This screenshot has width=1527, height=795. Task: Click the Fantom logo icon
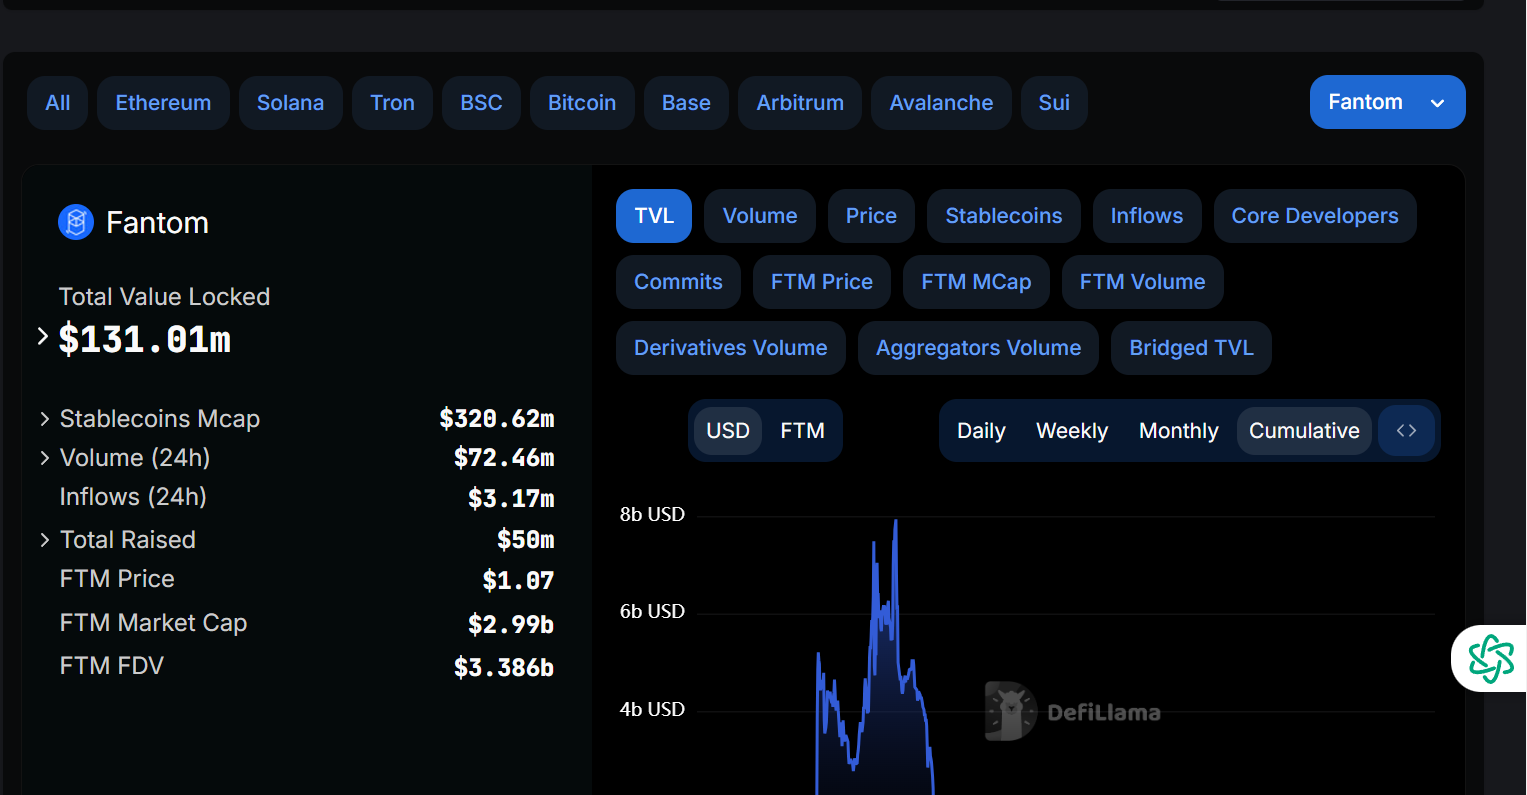tap(76, 222)
